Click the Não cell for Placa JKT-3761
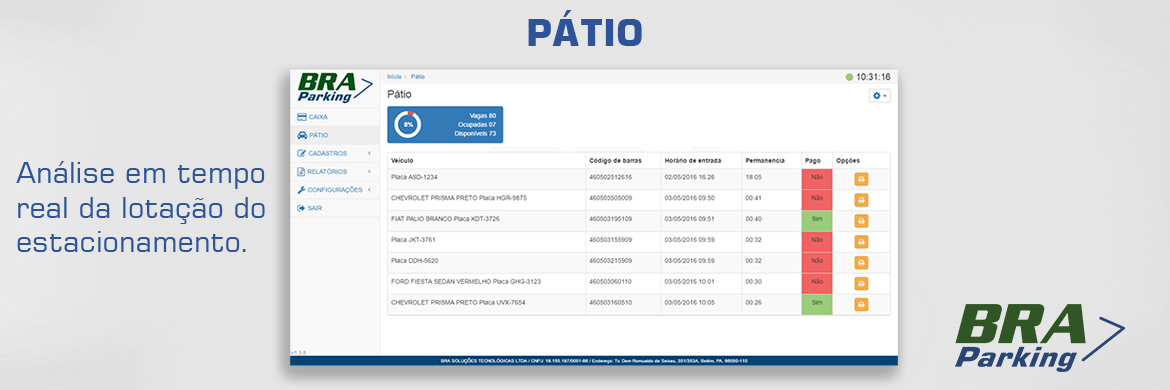The image size is (1170, 390). tap(816, 242)
